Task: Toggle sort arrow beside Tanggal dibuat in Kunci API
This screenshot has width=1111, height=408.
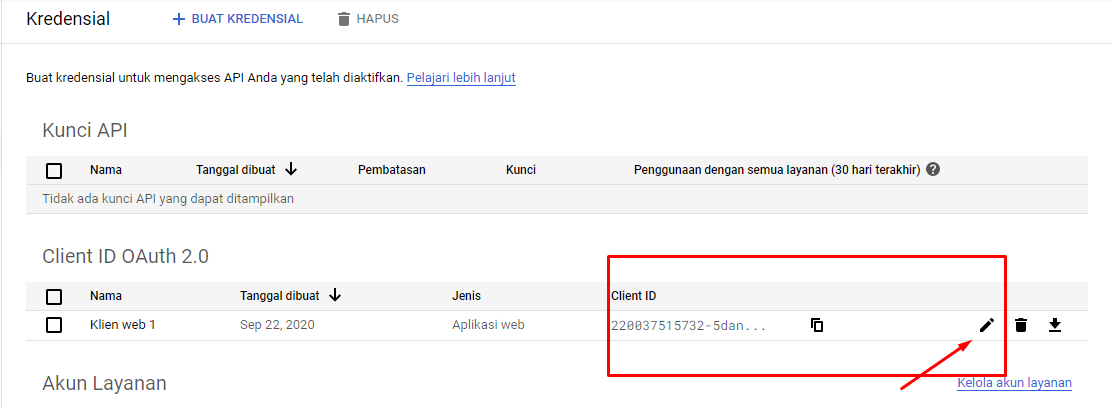Action: (292, 169)
